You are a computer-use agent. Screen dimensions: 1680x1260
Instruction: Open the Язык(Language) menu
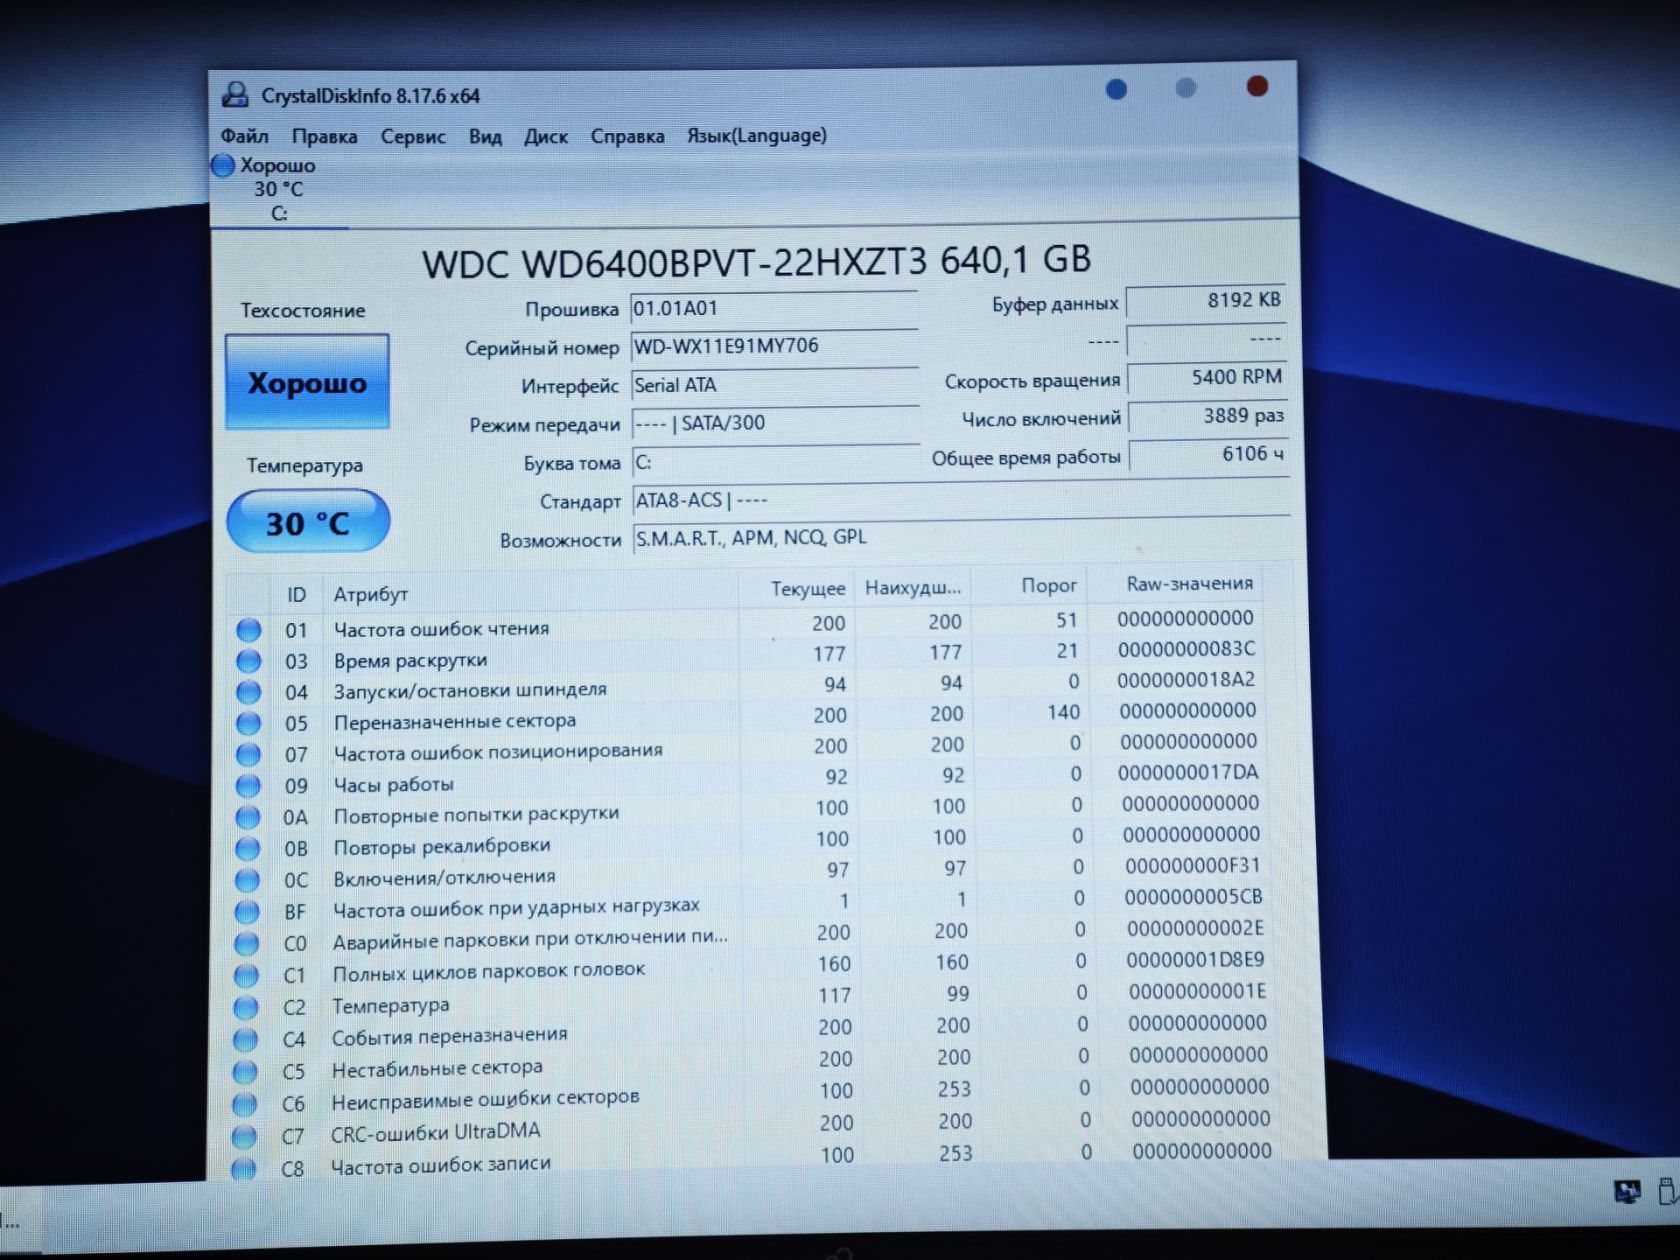(x=756, y=135)
